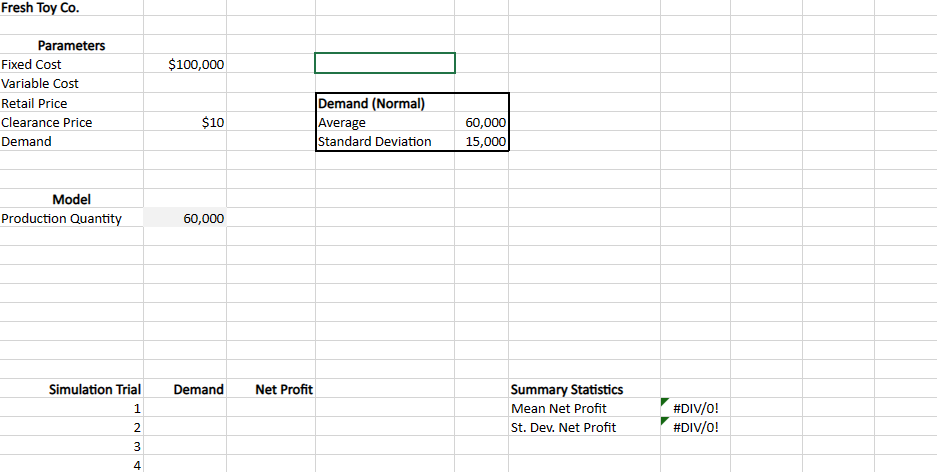The height and width of the screenshot is (472, 937).
Task: Select the shaded 60,000 production quantity cell
Action: click(x=185, y=218)
